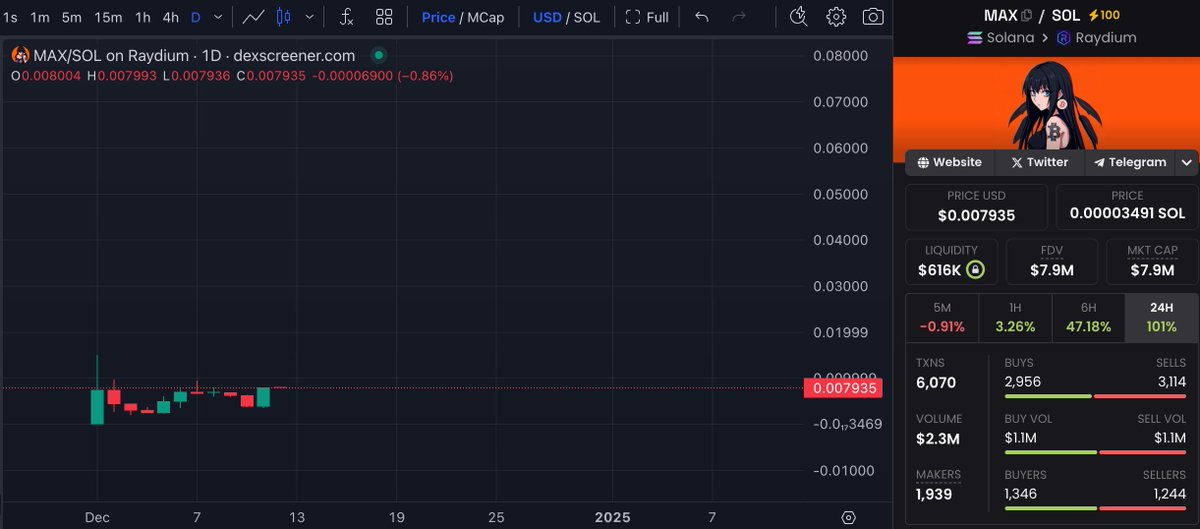Image resolution: width=1200 pixels, height=529 pixels.
Task: Click the BUYERS count 1,346
Action: (x=1023, y=493)
